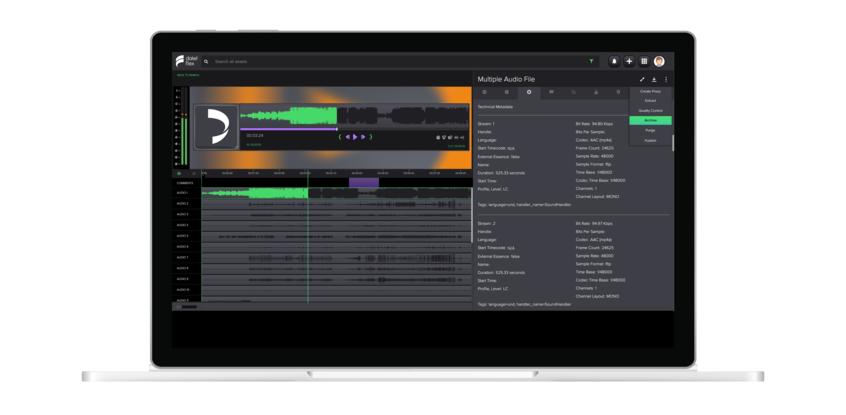Step back with the purple left arrow
Viewport: 846px width, 415px height.
pyautogui.click(x=347, y=137)
